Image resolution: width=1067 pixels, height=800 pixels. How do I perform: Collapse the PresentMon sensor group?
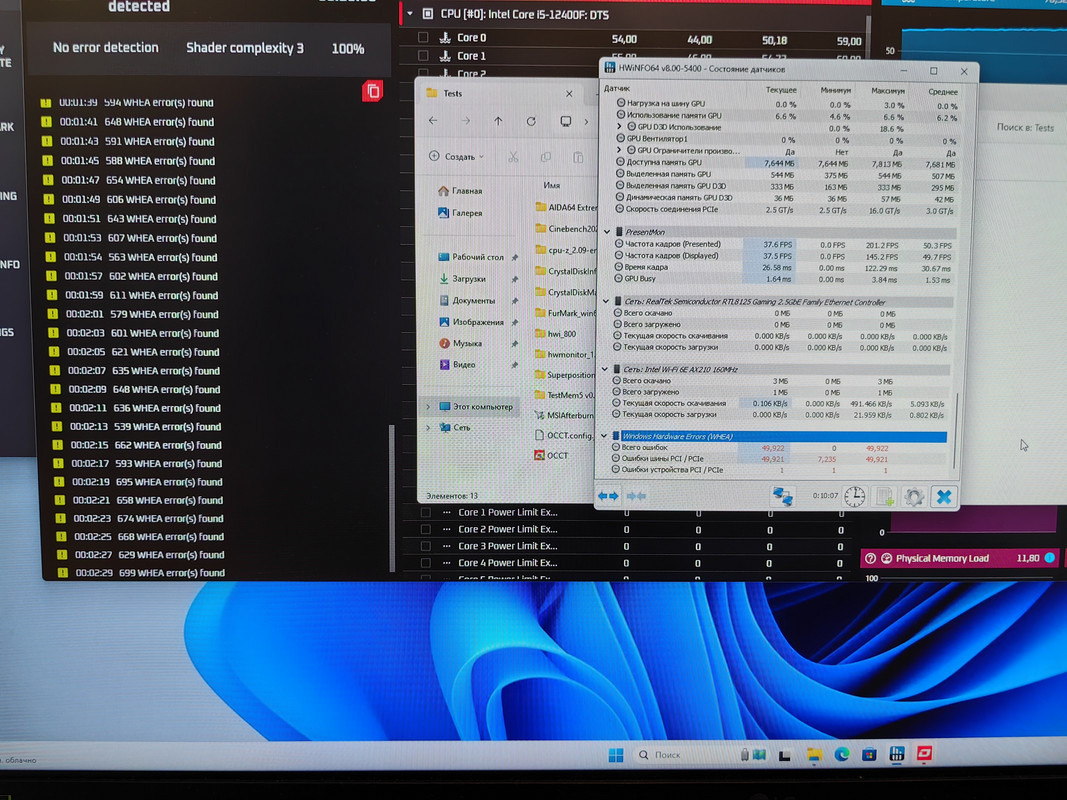click(x=607, y=232)
